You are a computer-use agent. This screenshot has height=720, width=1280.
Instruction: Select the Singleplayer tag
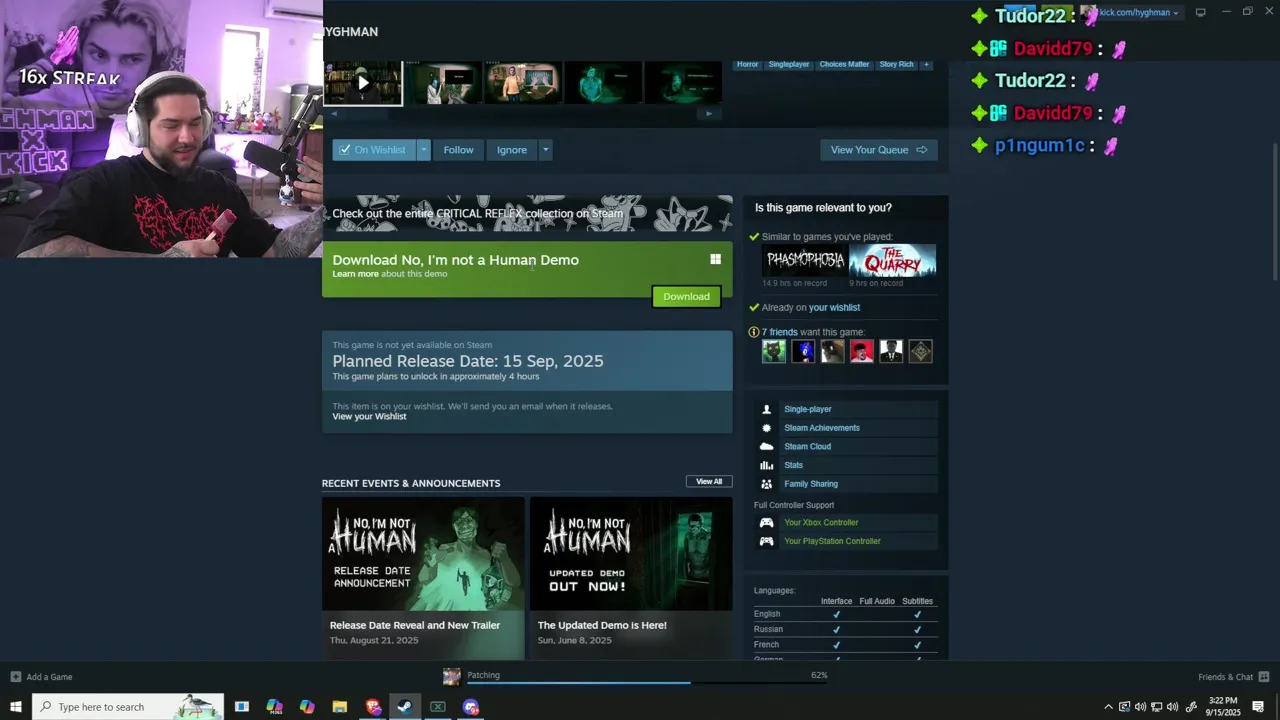point(789,64)
